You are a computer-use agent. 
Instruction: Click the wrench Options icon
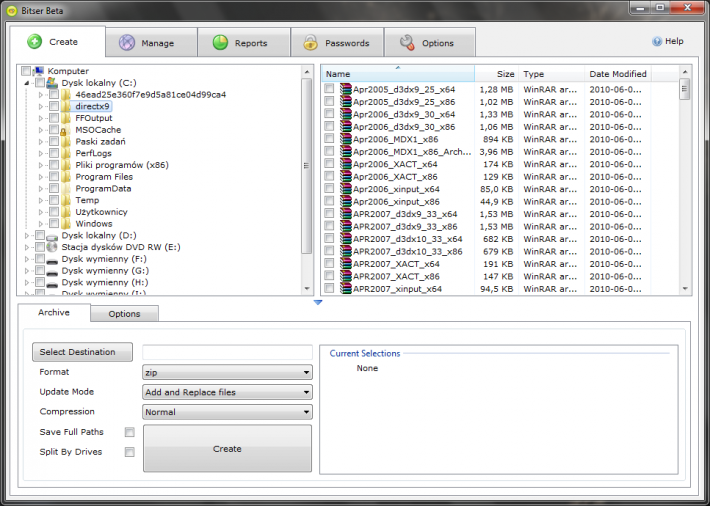(x=407, y=43)
